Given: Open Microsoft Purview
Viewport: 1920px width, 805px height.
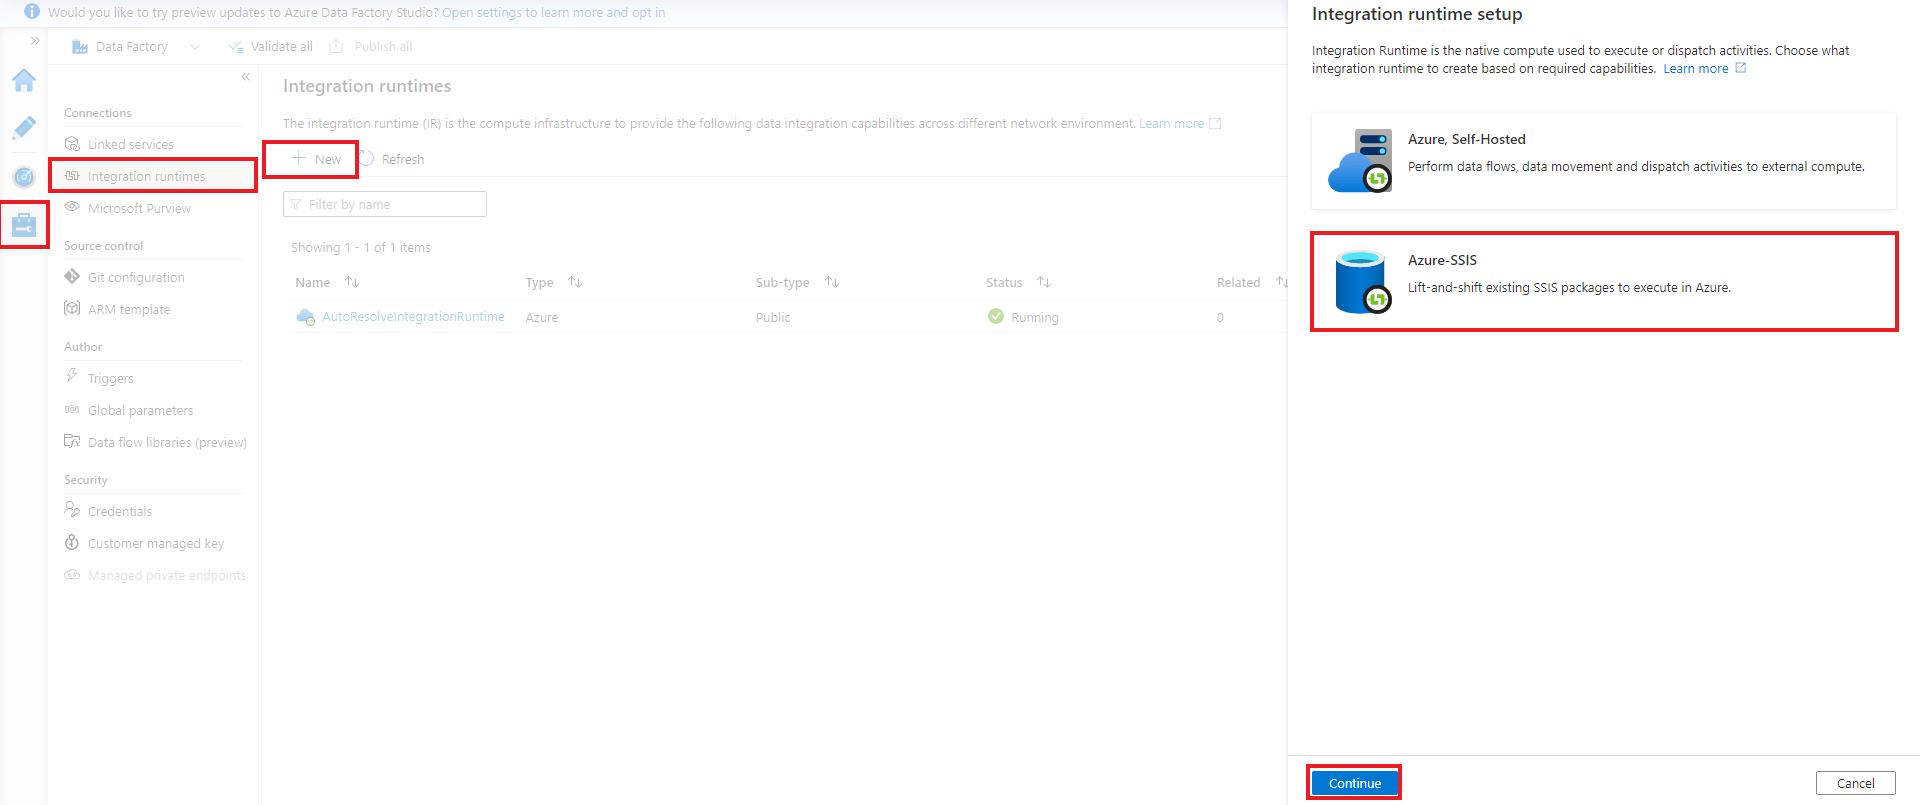Looking at the screenshot, I should [139, 209].
